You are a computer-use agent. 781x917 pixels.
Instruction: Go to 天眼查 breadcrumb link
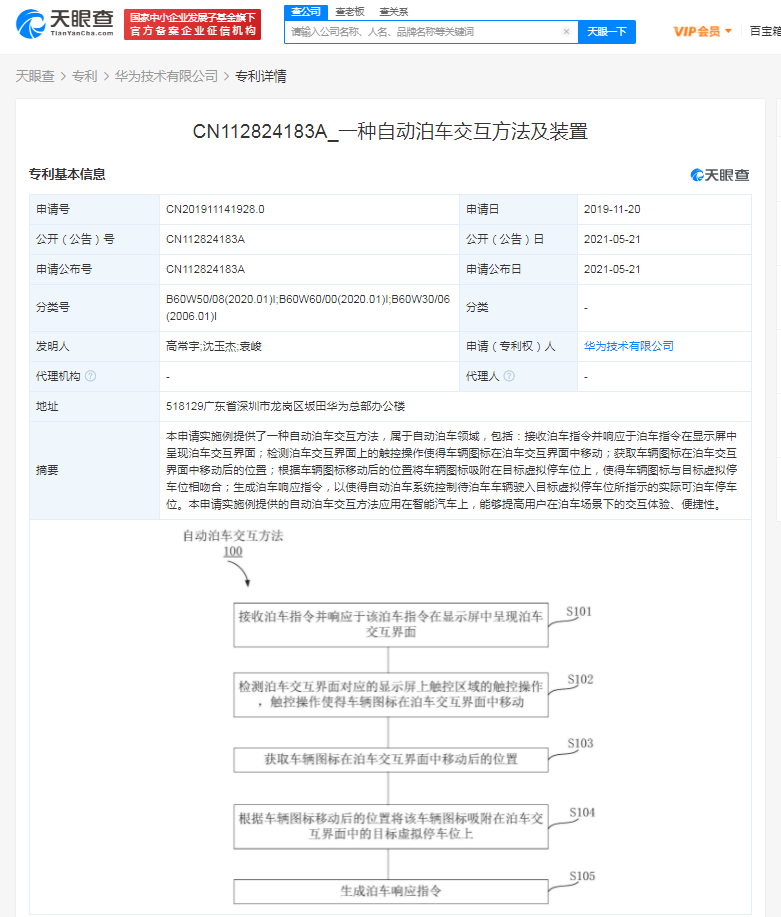(x=35, y=76)
